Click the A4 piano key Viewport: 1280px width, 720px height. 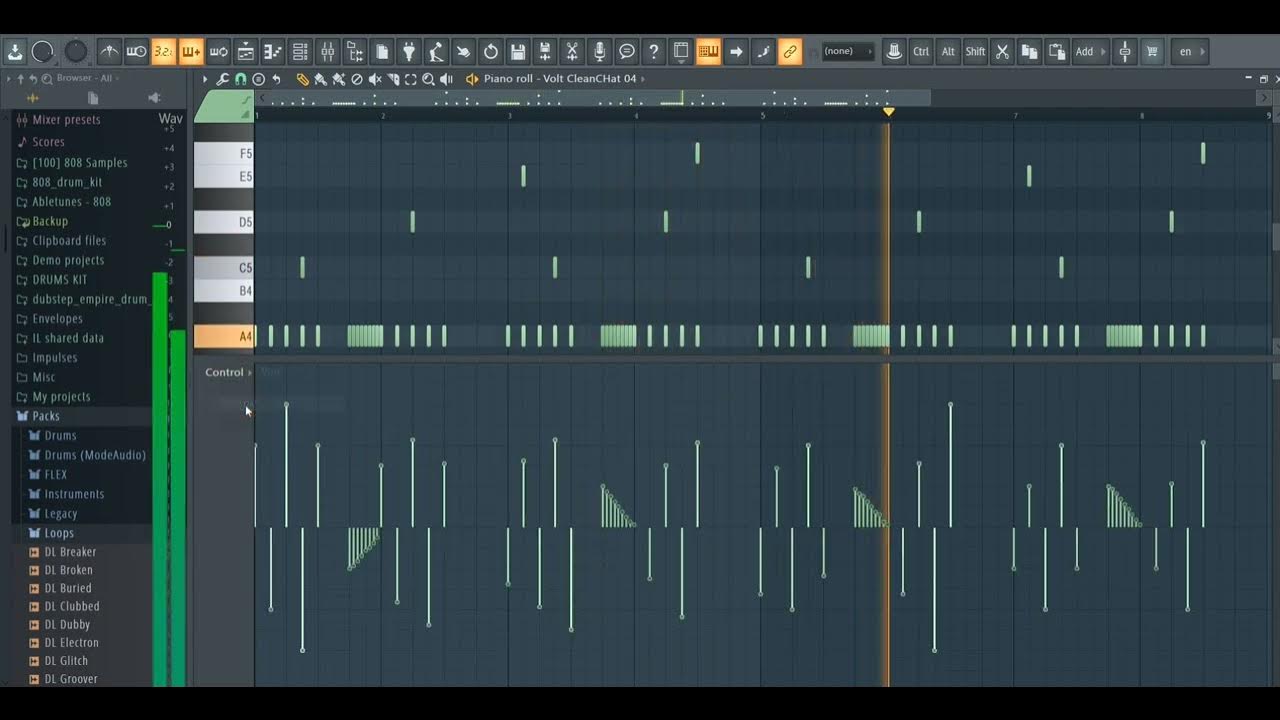coord(224,337)
